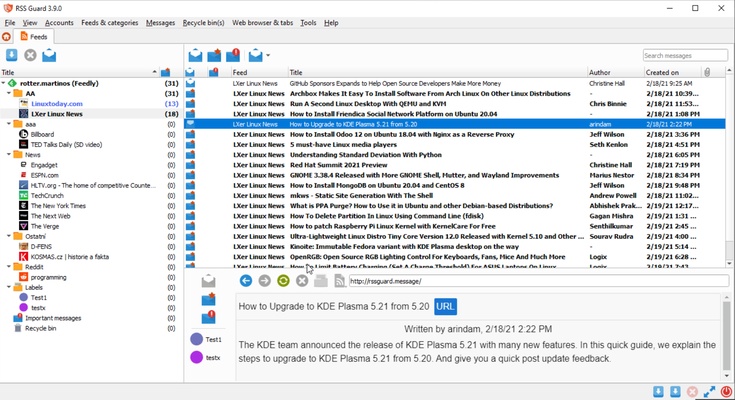Click the RSS feed icon beside address bar
Screen dimensions: 735x400
(340, 281)
